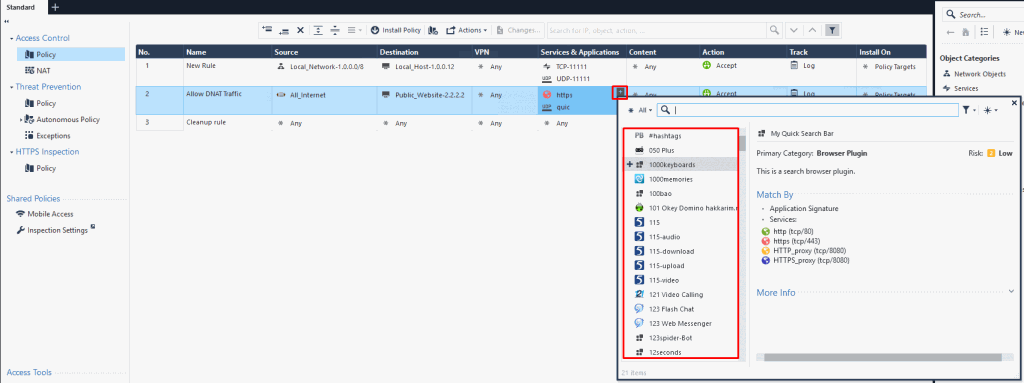This screenshot has height=383, width=1024.
Task: Collapse the Threat Prevention section
Action: 12,87
